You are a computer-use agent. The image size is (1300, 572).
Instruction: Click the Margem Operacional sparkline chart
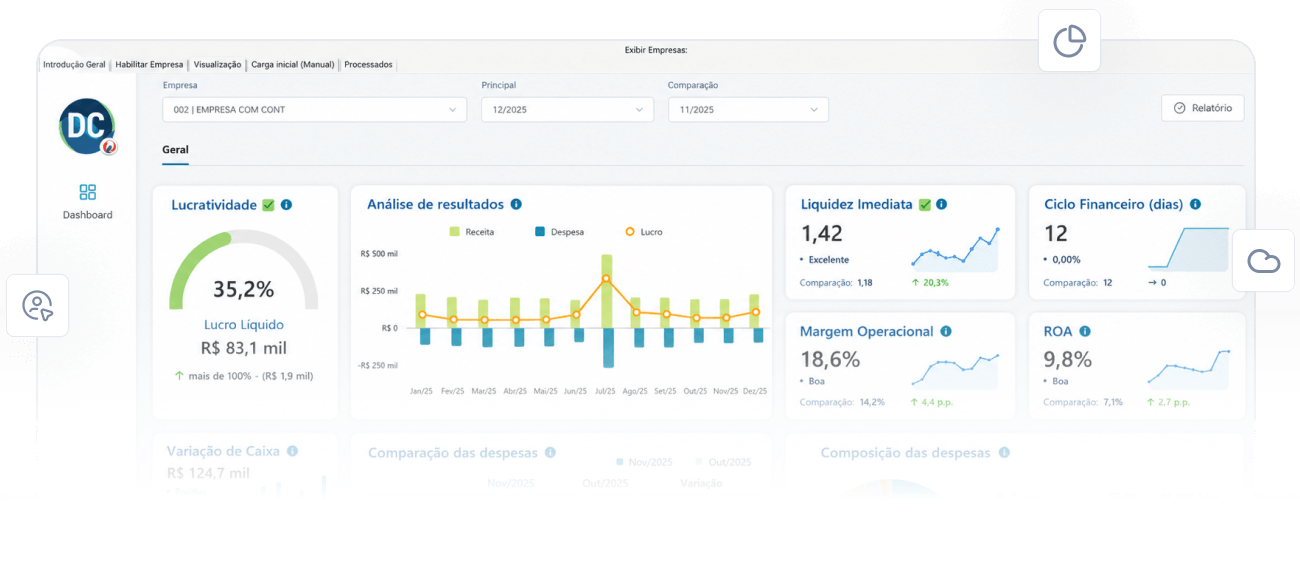(955, 371)
